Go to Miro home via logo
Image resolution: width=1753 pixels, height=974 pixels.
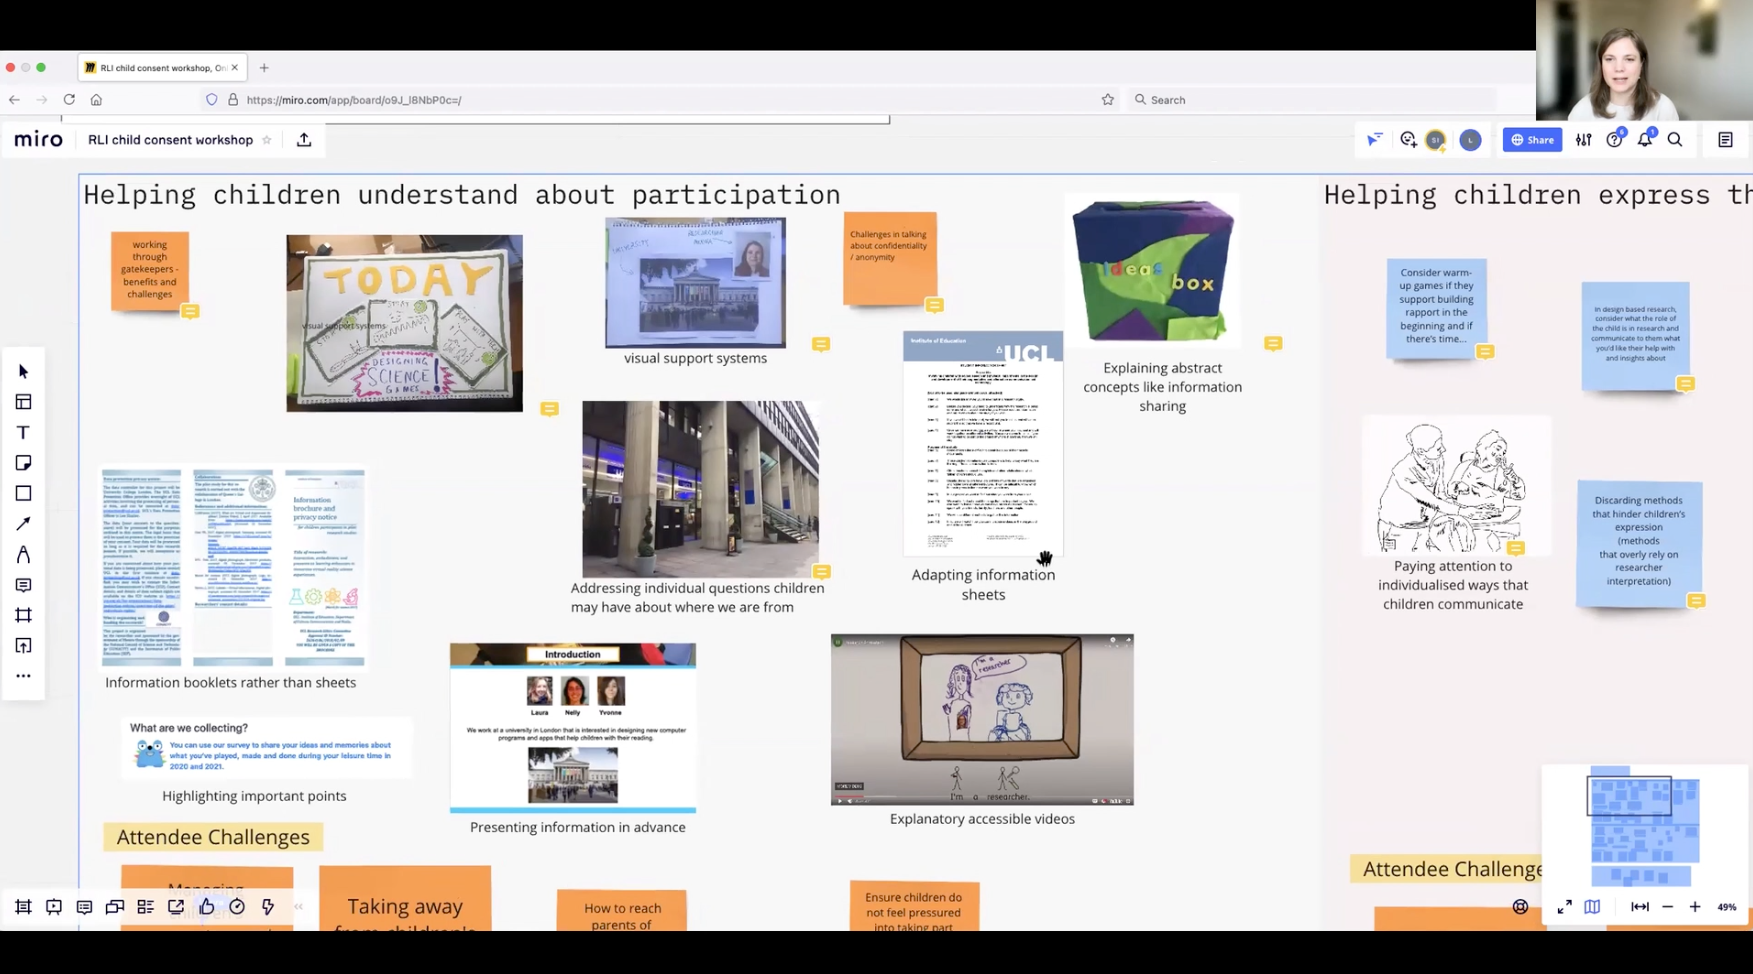39,140
